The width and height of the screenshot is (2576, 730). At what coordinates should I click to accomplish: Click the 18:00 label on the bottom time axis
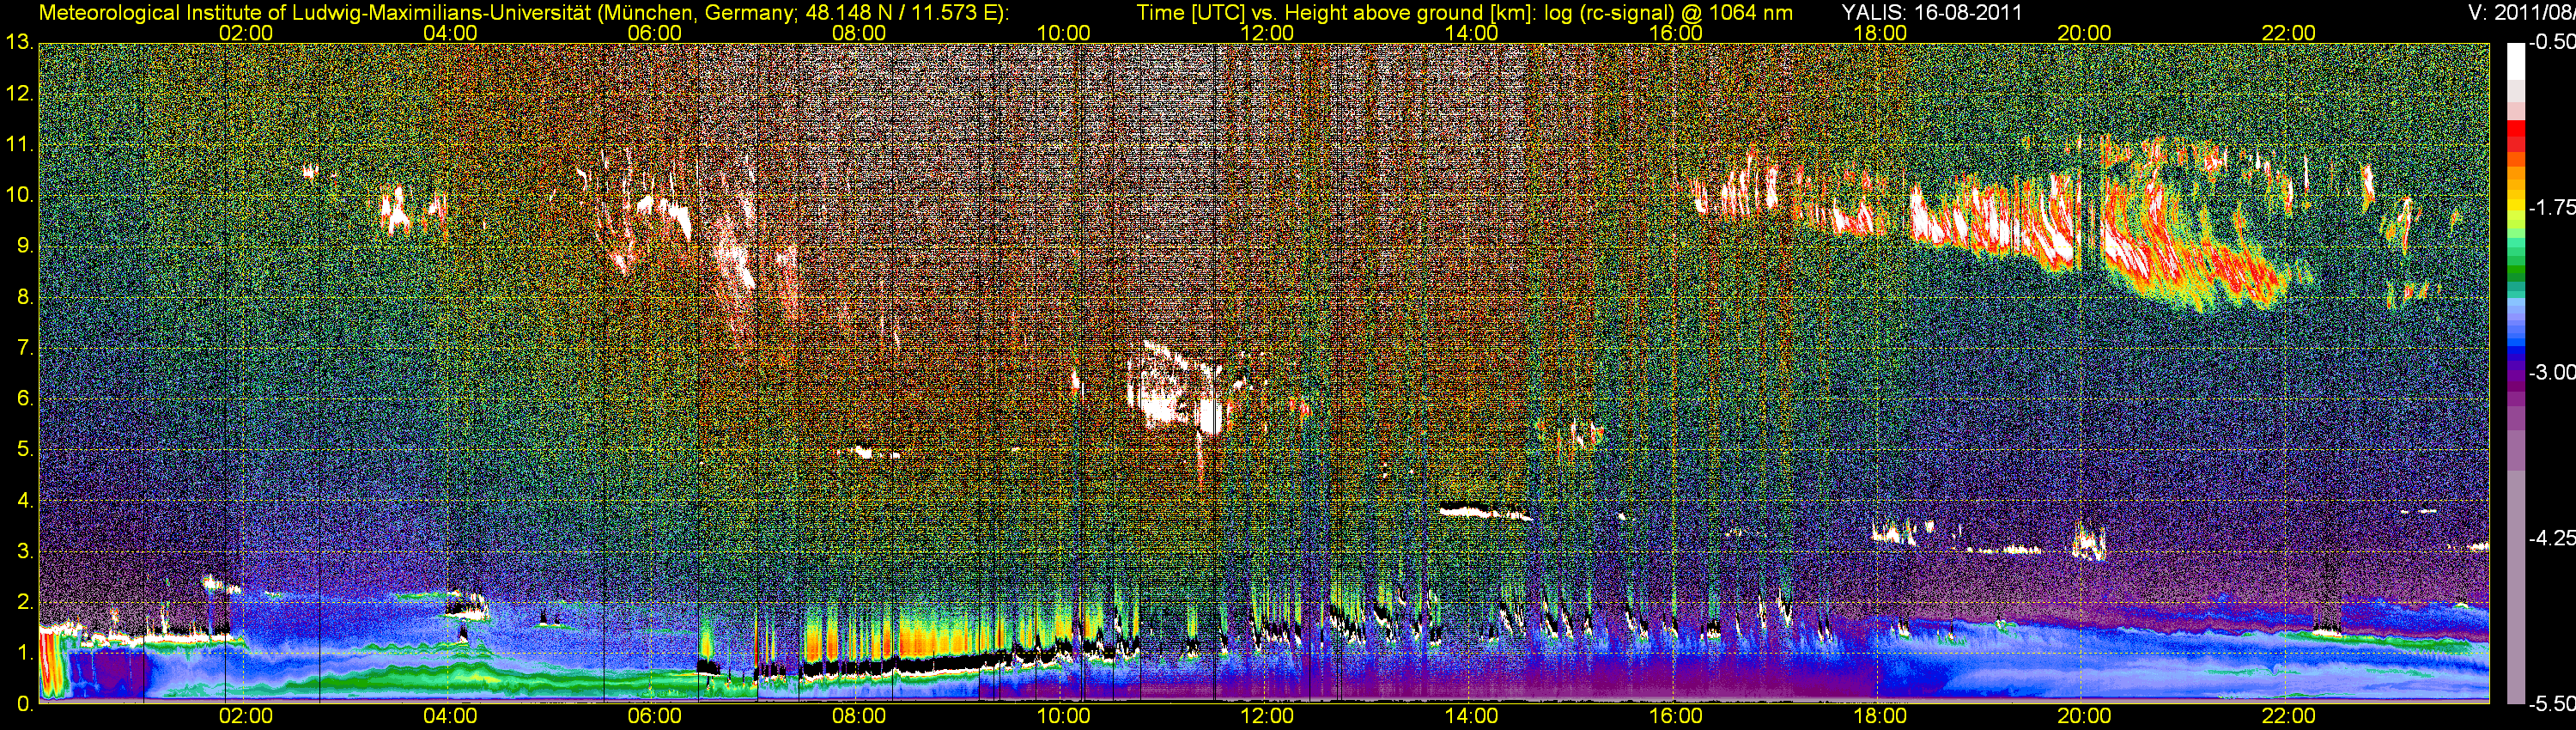pos(1880,717)
